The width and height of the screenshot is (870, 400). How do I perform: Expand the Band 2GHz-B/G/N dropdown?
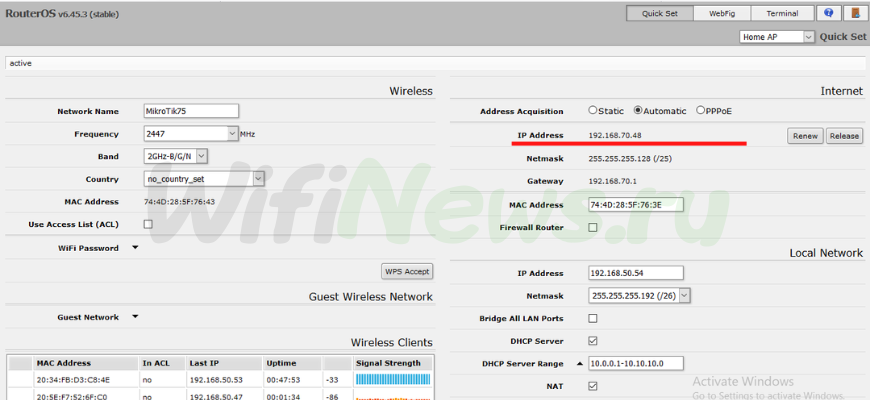pyautogui.click(x=202, y=157)
